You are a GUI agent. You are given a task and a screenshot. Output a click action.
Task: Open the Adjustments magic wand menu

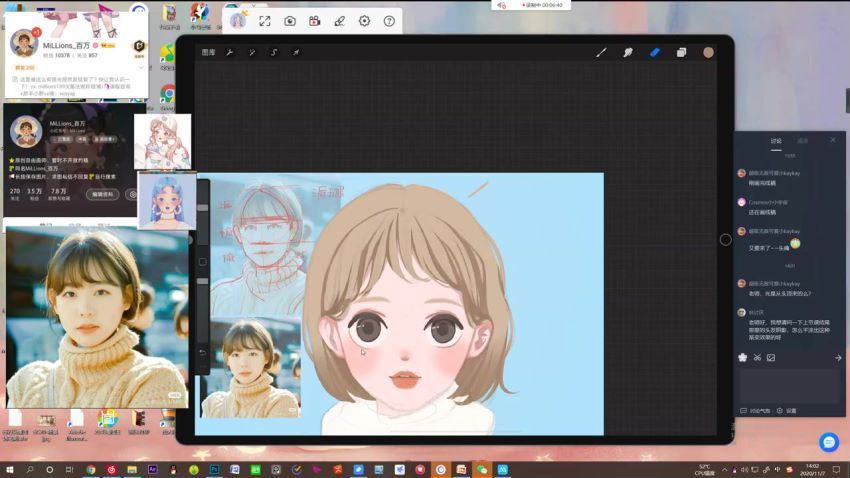click(x=252, y=52)
